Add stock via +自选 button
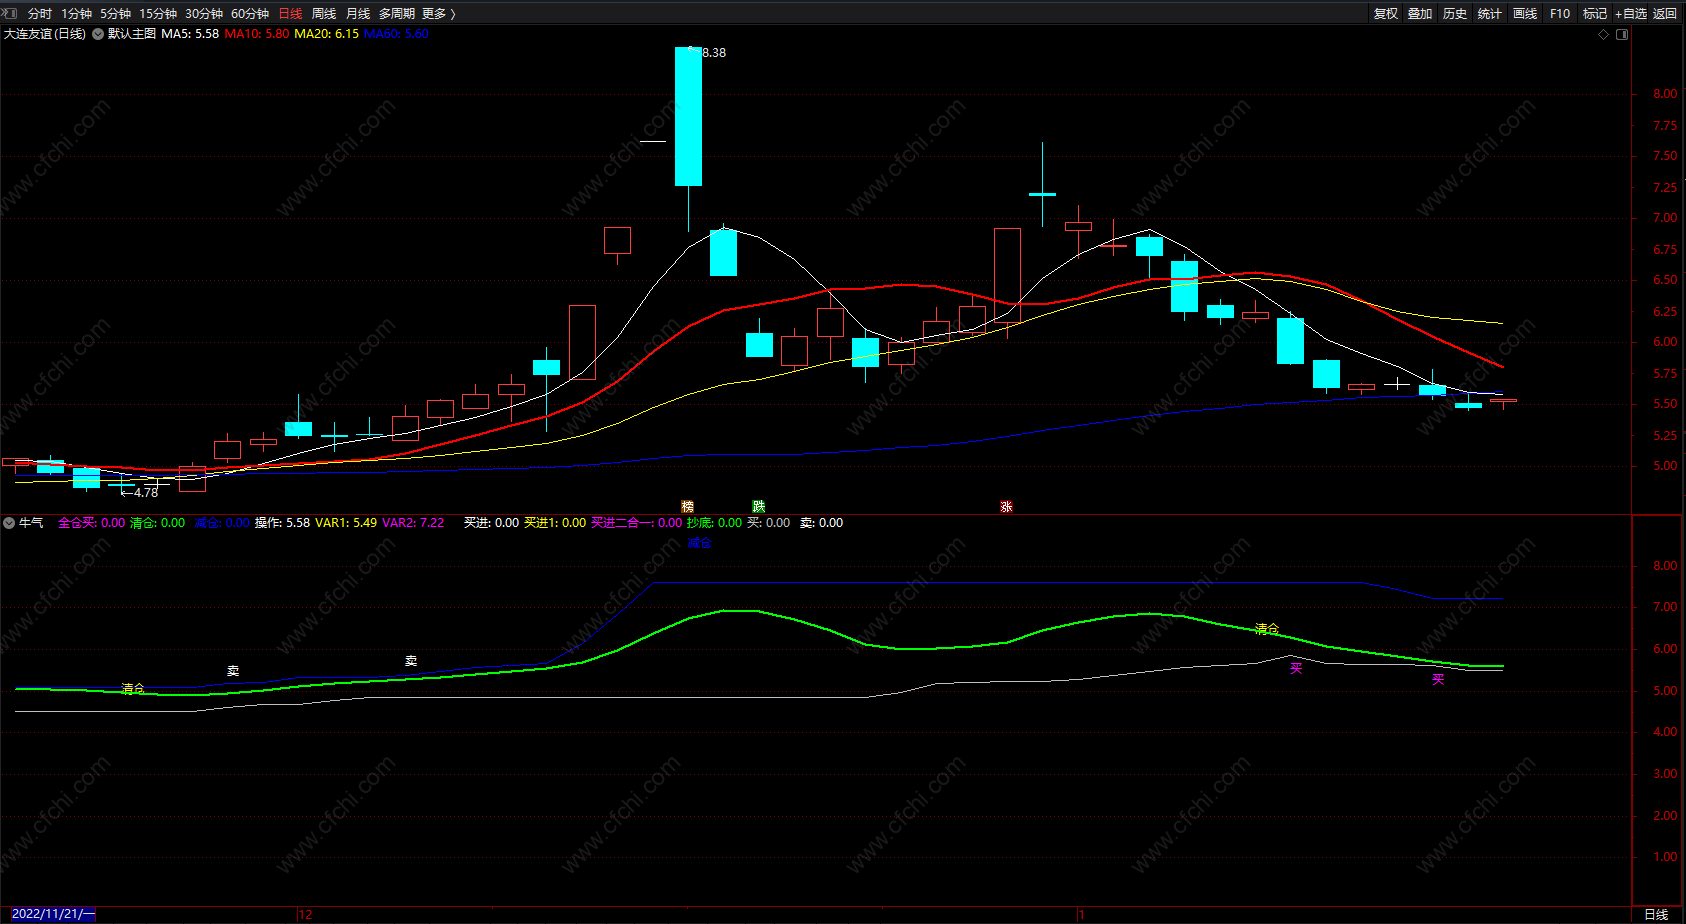Viewport: 1686px width, 924px height. click(1631, 14)
